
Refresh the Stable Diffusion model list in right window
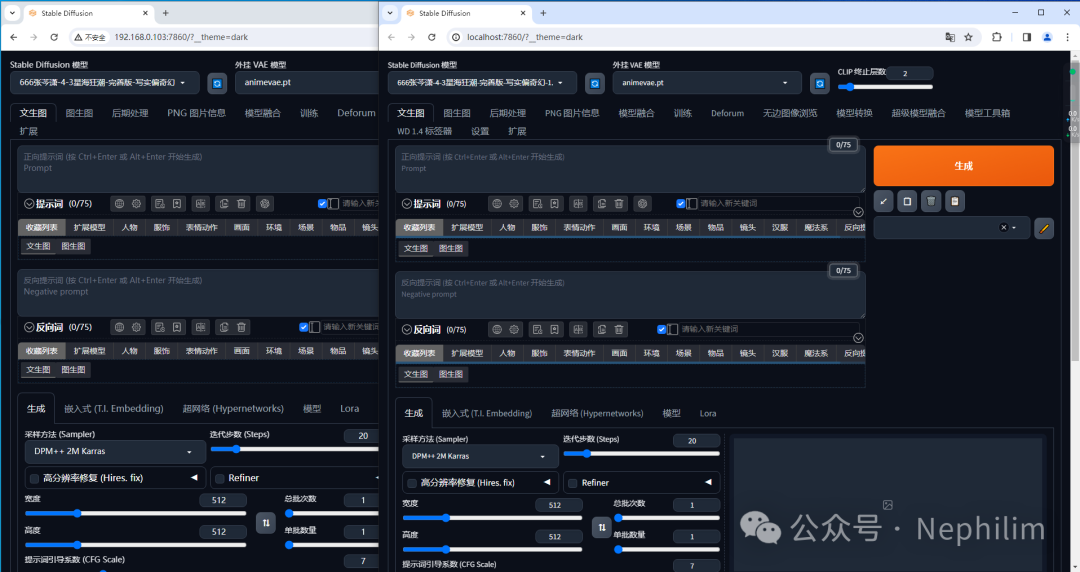(x=594, y=83)
